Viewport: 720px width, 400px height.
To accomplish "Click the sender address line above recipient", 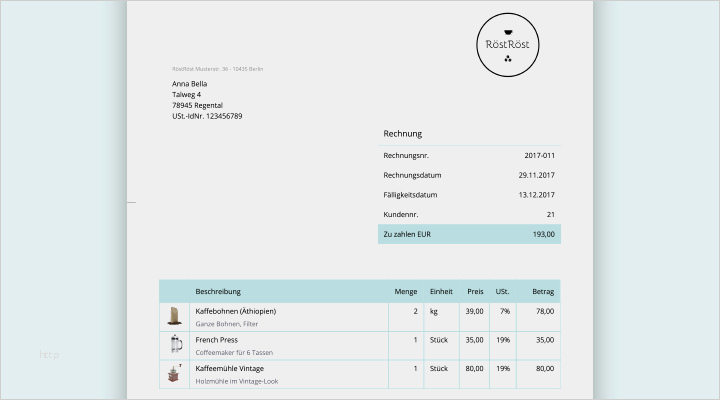I will click(217, 69).
